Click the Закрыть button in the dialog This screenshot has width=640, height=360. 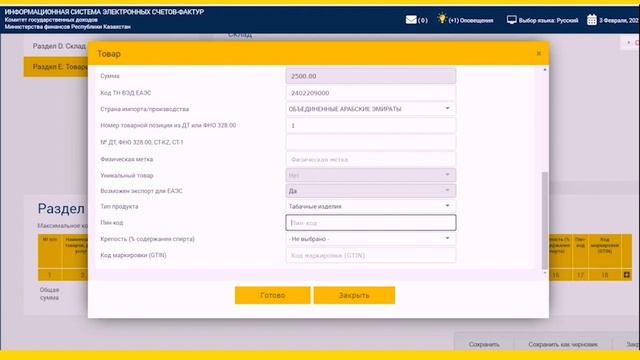point(354,295)
